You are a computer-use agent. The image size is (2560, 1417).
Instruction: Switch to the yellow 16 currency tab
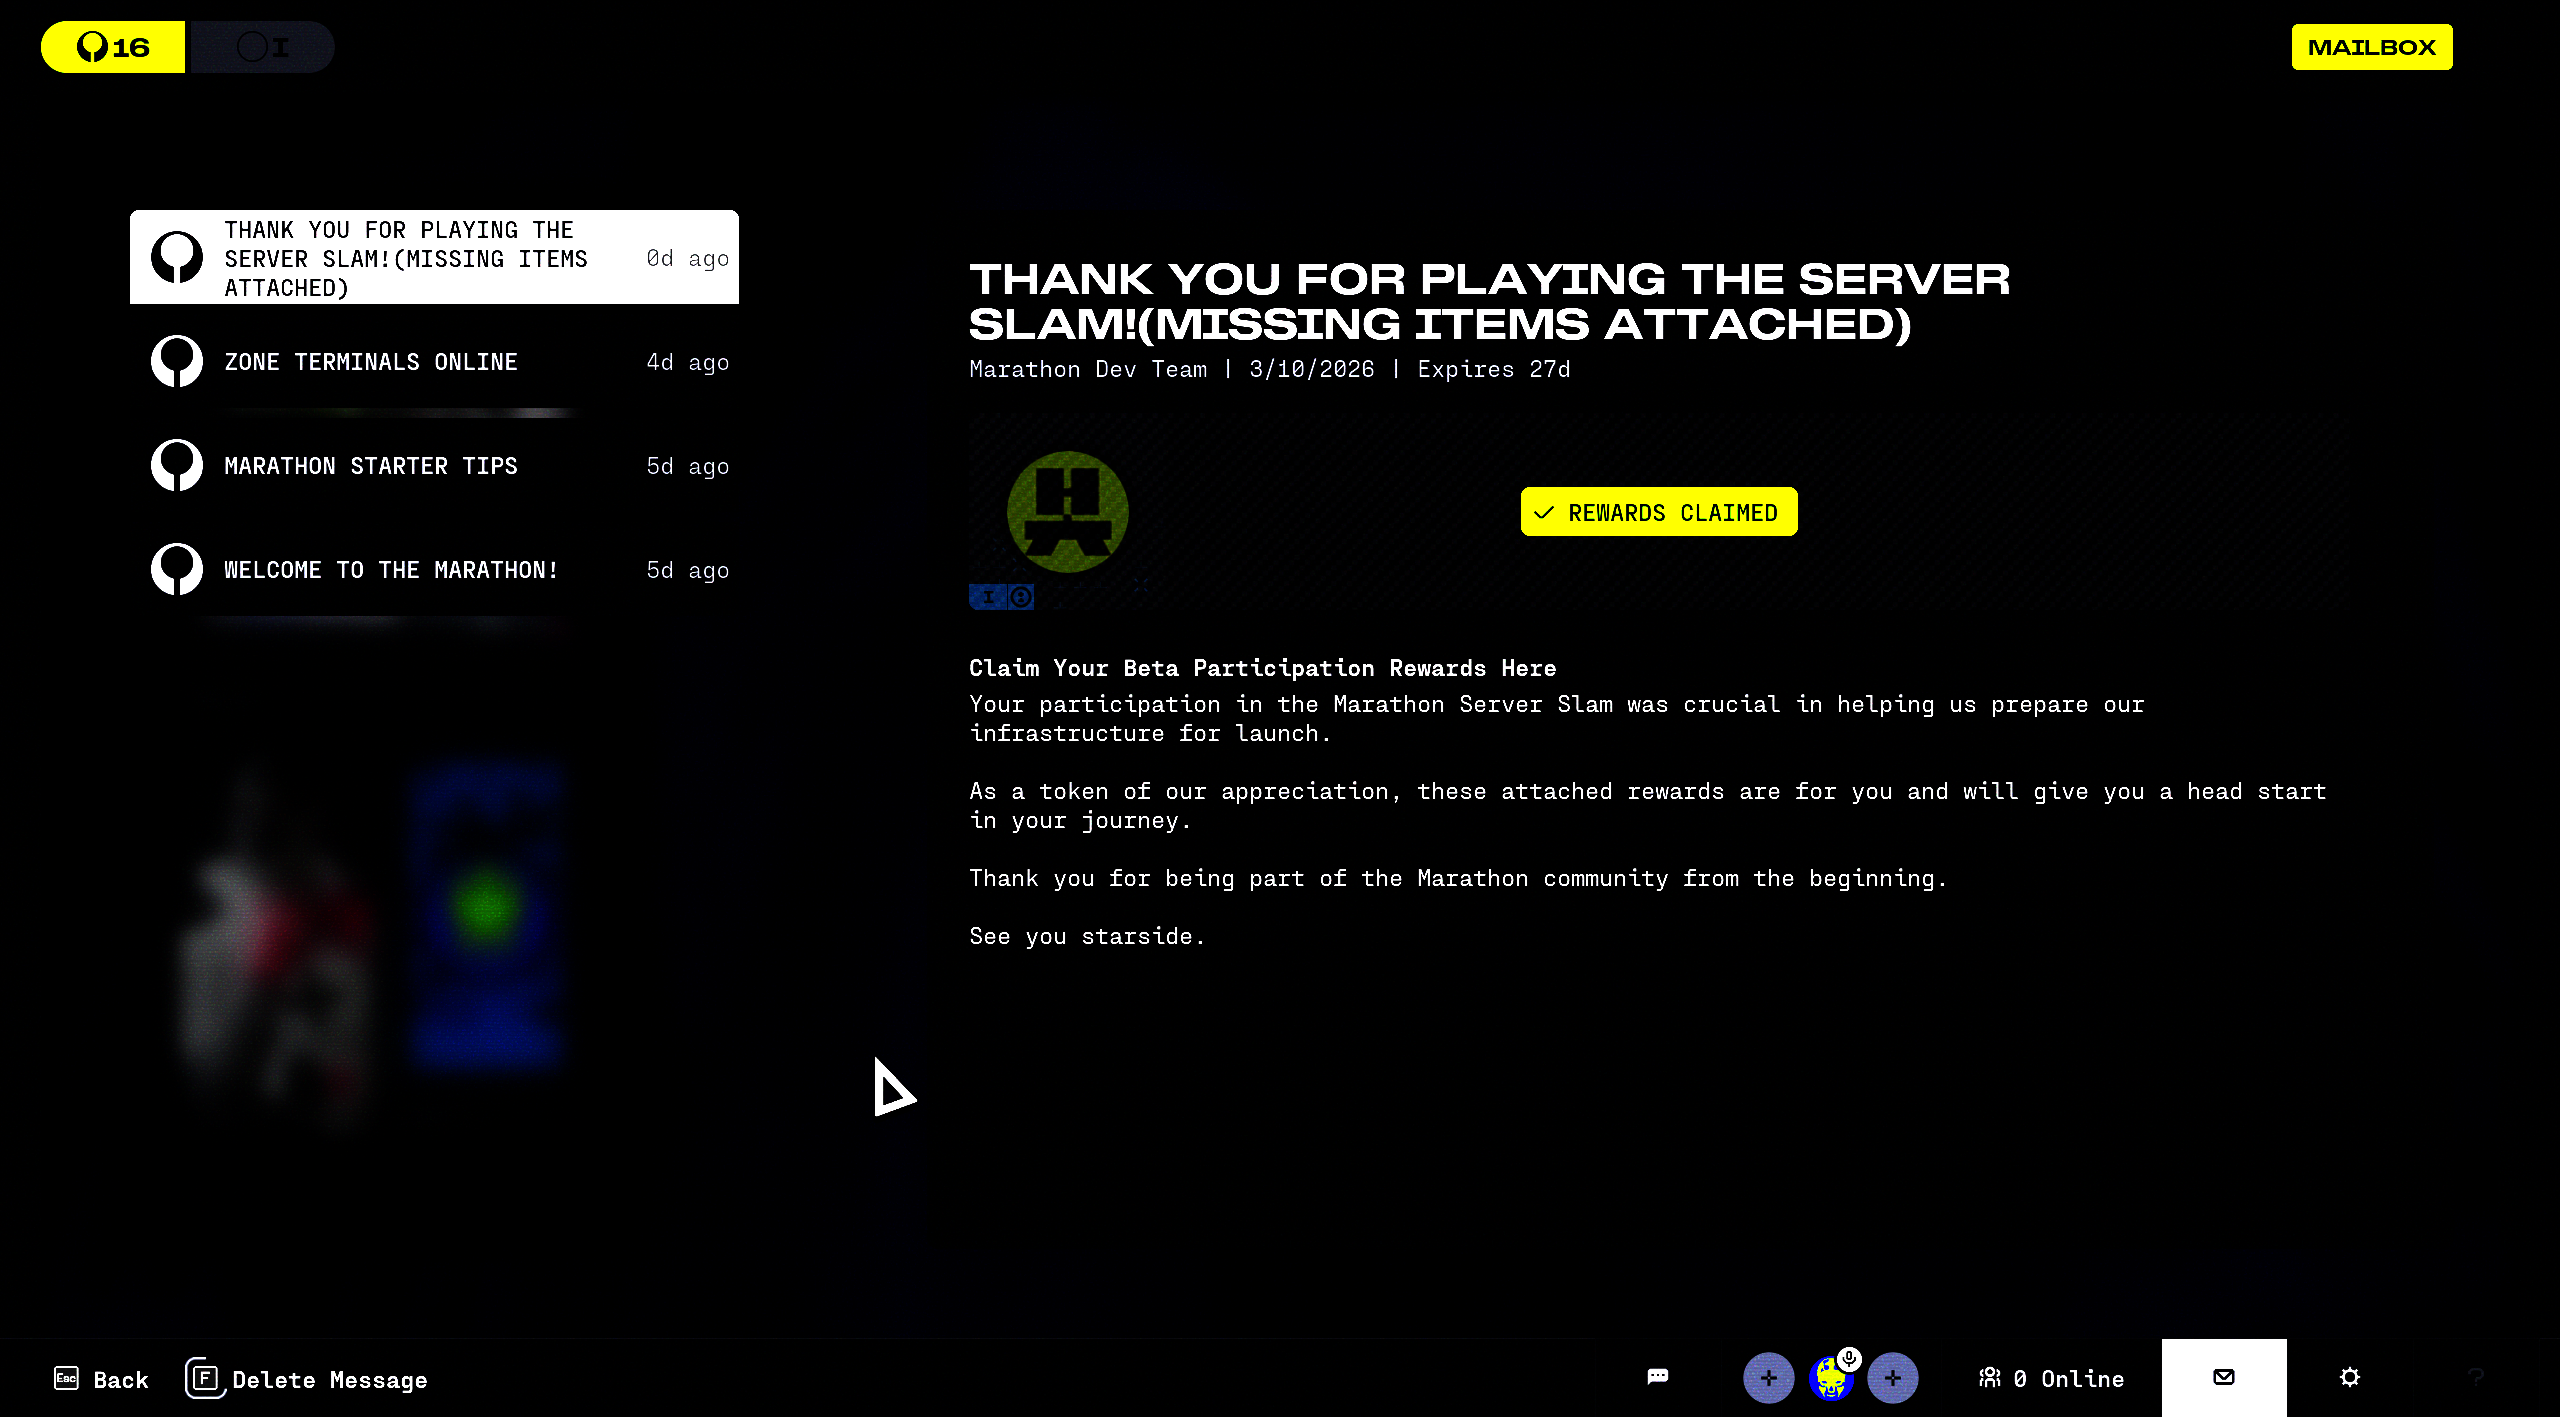(x=113, y=47)
